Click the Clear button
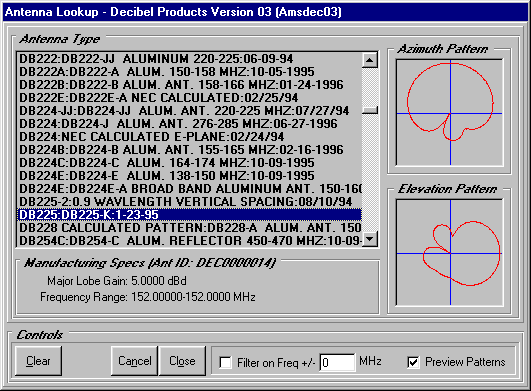 click(x=38, y=361)
